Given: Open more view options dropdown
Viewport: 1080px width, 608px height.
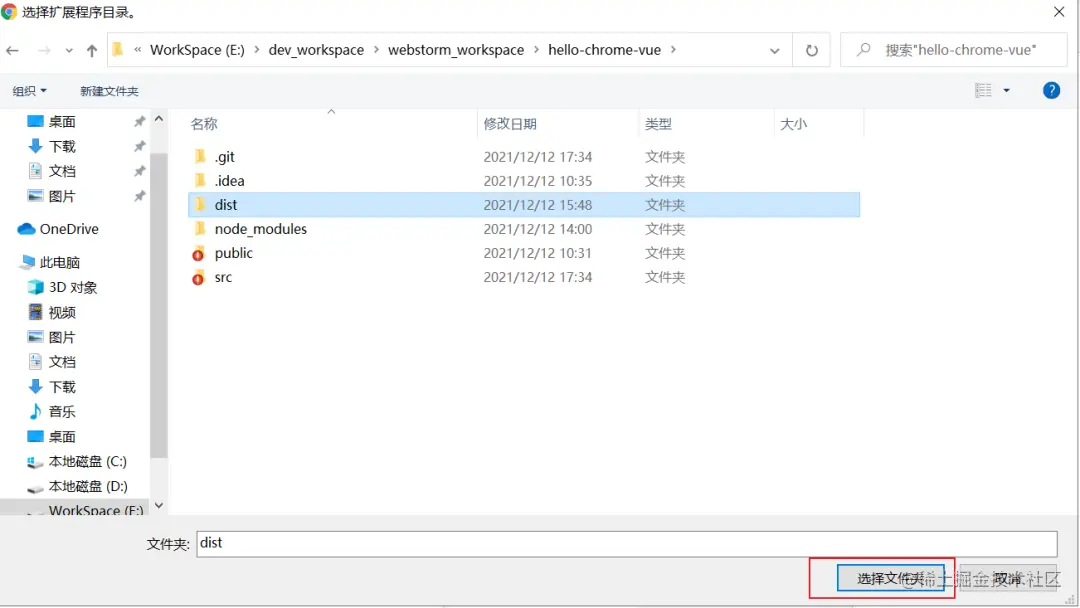Looking at the screenshot, I should 1006,90.
